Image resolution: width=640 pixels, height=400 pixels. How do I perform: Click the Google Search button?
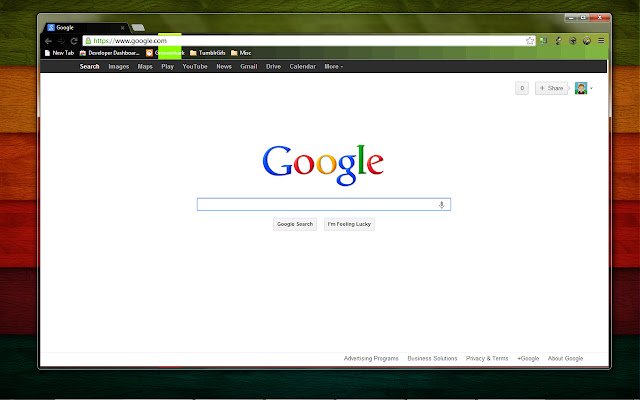[295, 224]
